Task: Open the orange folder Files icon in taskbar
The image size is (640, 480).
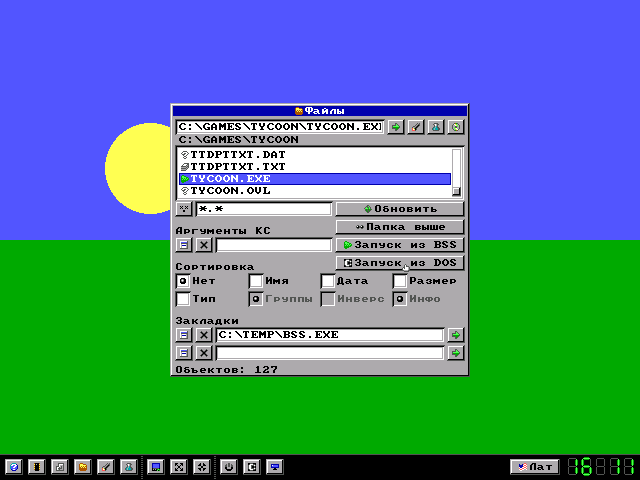Action: click(83, 467)
